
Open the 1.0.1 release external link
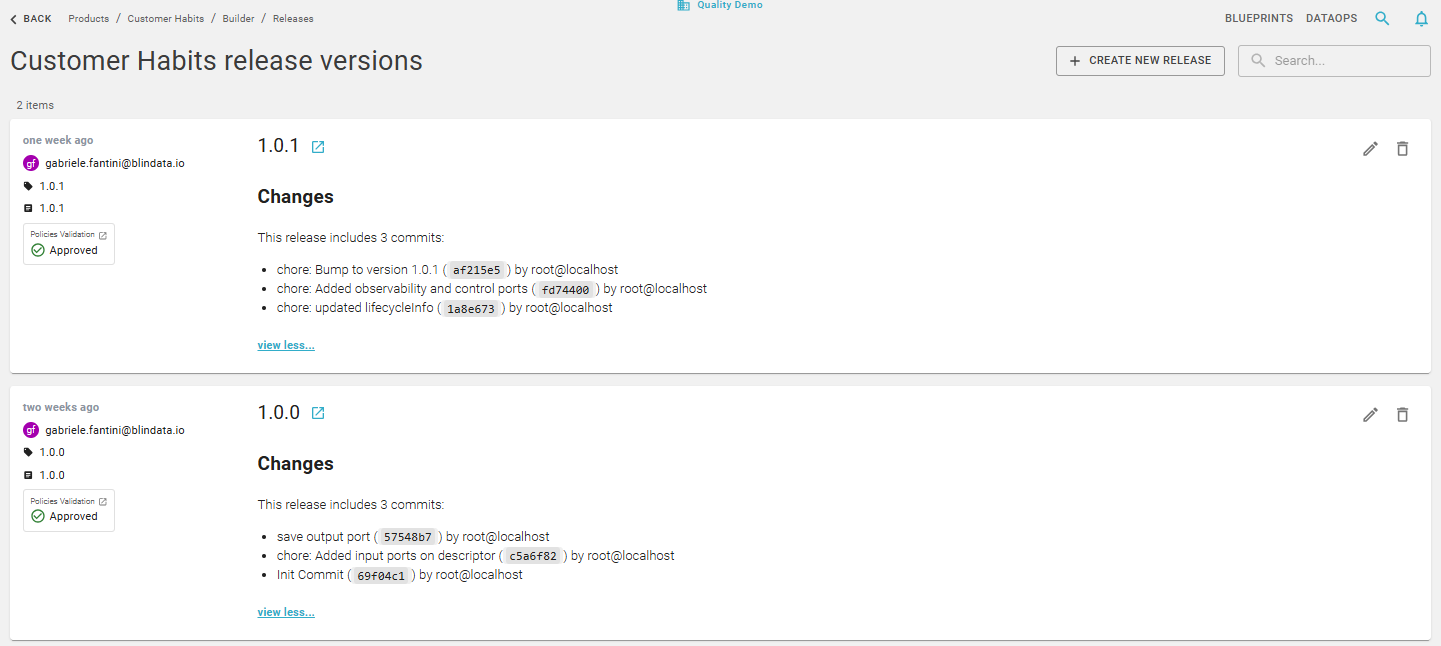pyautogui.click(x=318, y=146)
